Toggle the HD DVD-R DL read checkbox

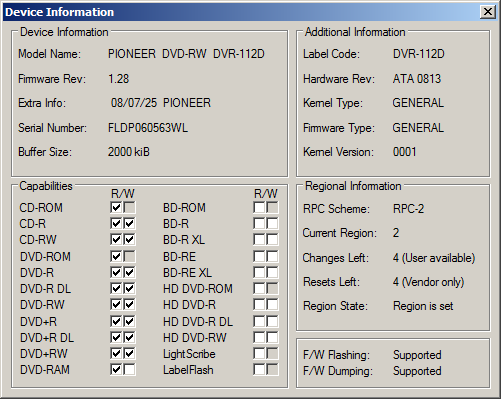pyautogui.click(x=259, y=321)
